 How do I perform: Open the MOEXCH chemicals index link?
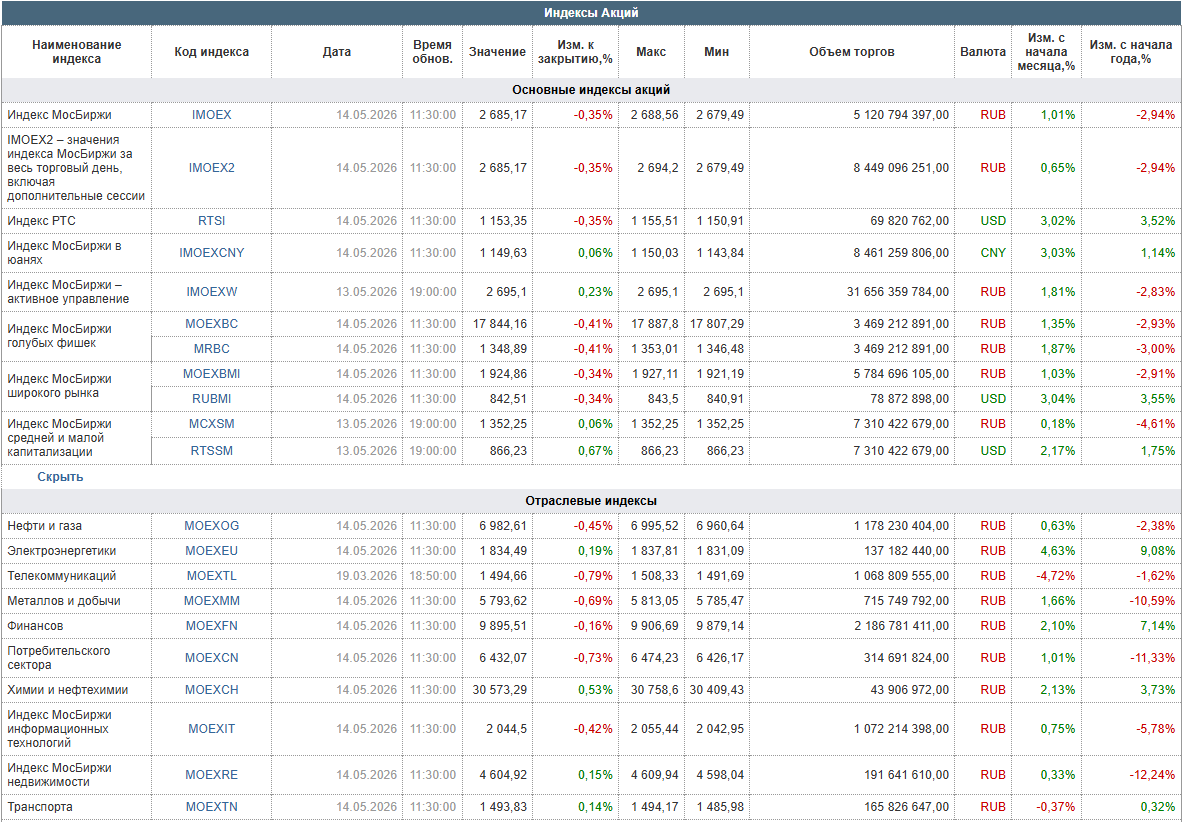211,690
